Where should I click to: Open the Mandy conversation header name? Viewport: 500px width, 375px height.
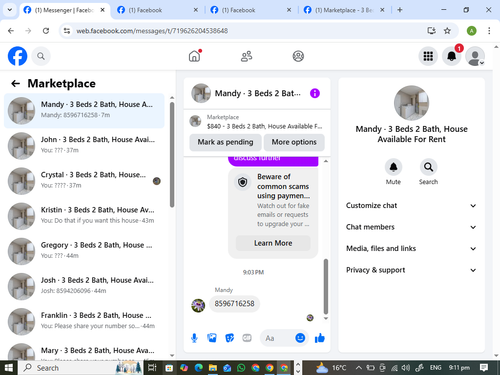[x=257, y=93]
